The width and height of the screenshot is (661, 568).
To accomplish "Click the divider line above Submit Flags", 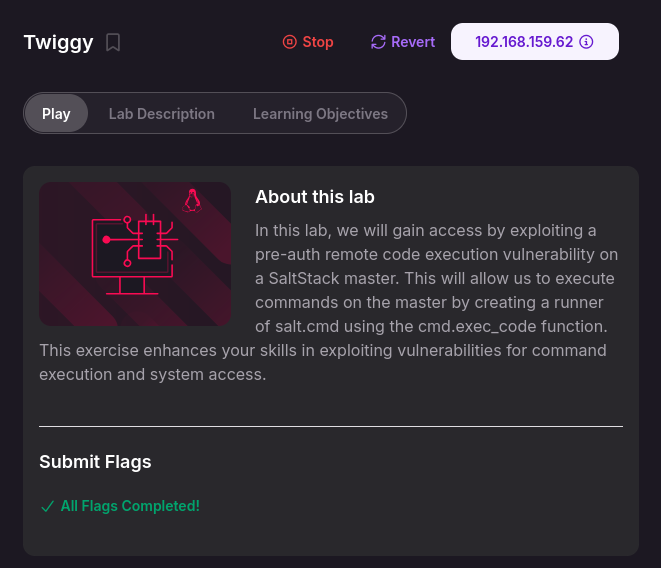I will click(x=330, y=426).
